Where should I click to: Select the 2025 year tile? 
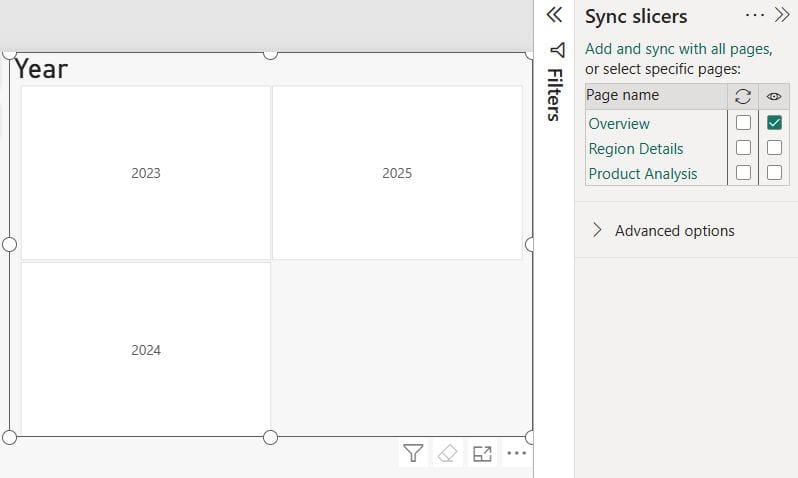click(x=397, y=173)
